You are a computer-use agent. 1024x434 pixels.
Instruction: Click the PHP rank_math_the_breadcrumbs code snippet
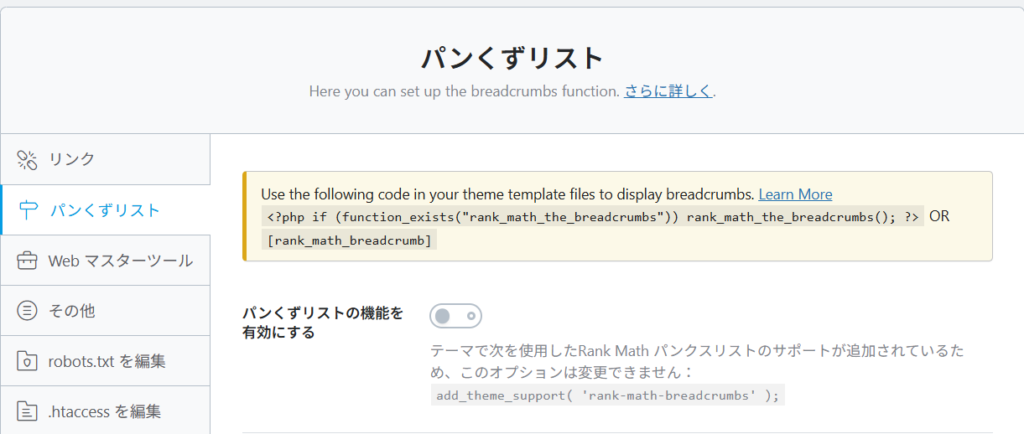coord(593,216)
